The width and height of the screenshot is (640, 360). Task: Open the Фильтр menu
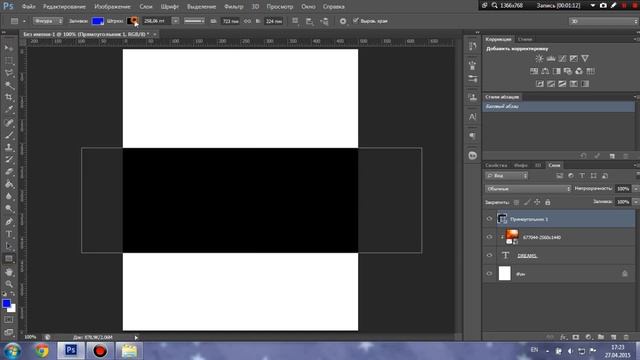[233, 7]
